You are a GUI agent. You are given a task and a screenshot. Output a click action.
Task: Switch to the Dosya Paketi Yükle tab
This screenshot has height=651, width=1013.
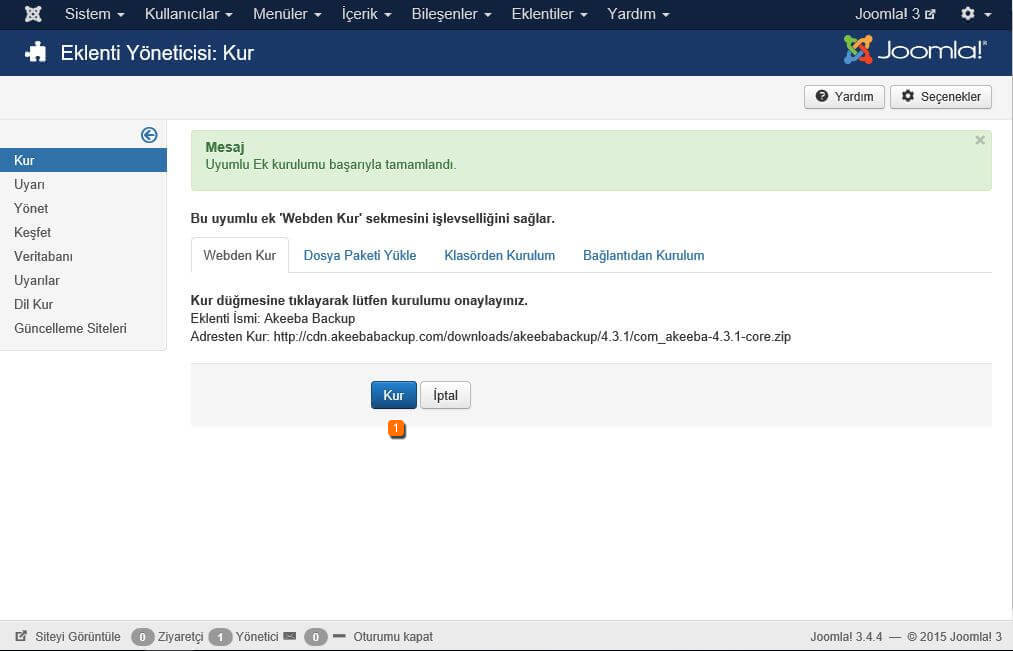pos(360,255)
